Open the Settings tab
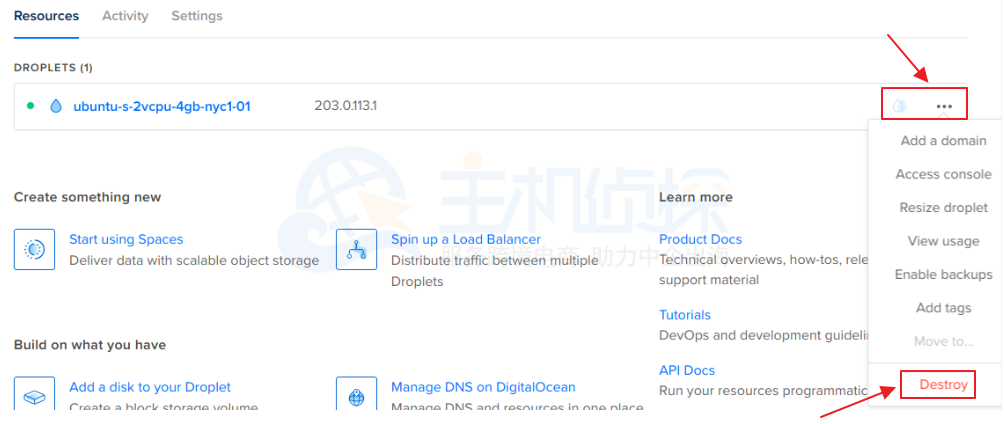Image resolution: width=1004 pixels, height=424 pixels. [x=197, y=16]
